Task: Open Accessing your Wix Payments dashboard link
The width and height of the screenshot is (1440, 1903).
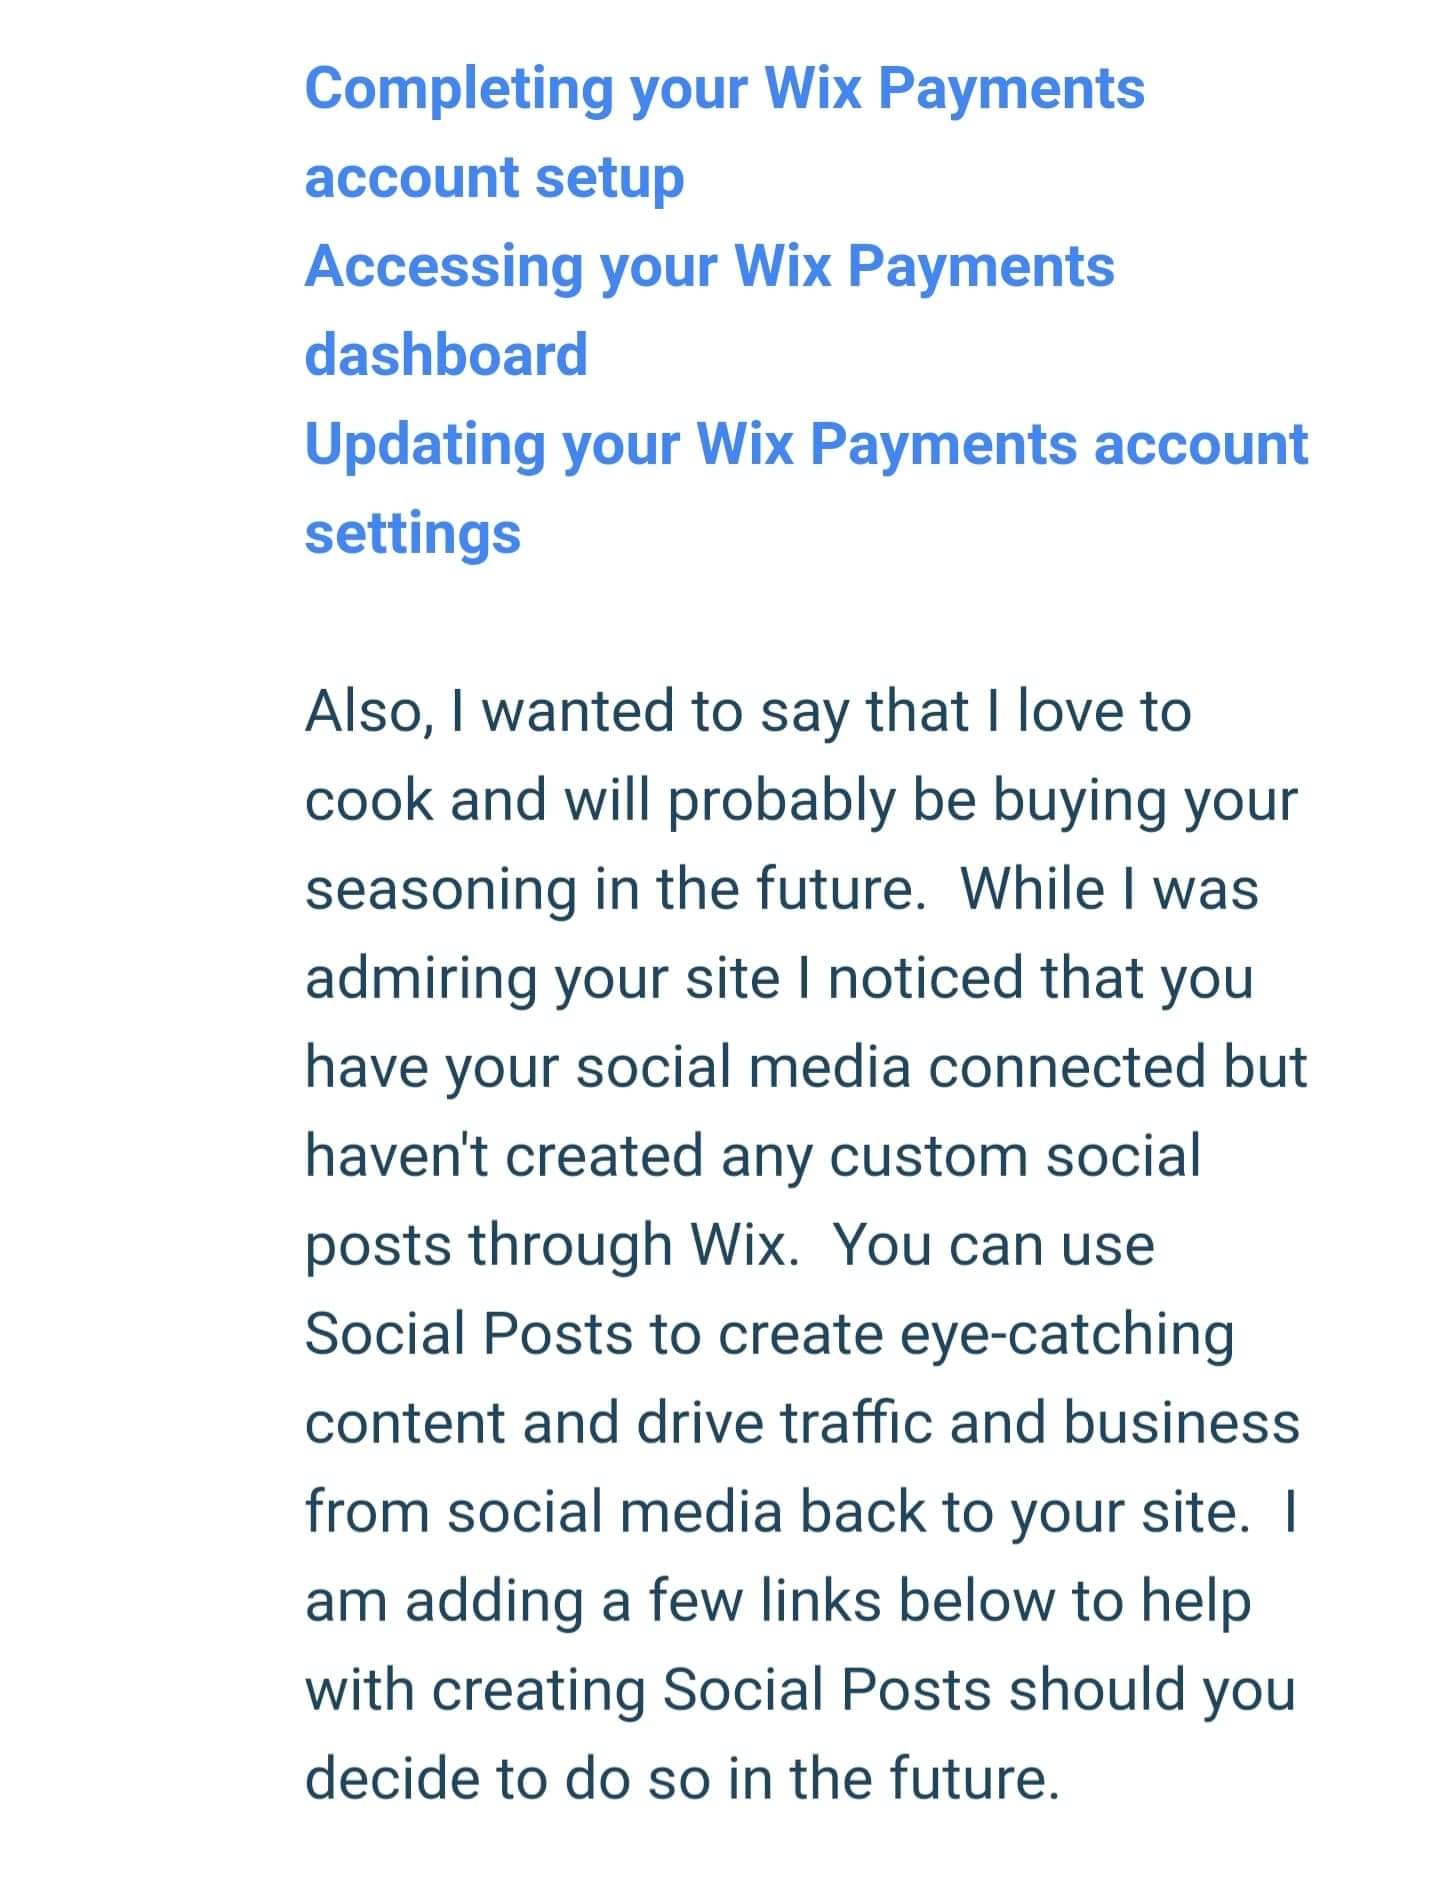Action: click(x=709, y=266)
